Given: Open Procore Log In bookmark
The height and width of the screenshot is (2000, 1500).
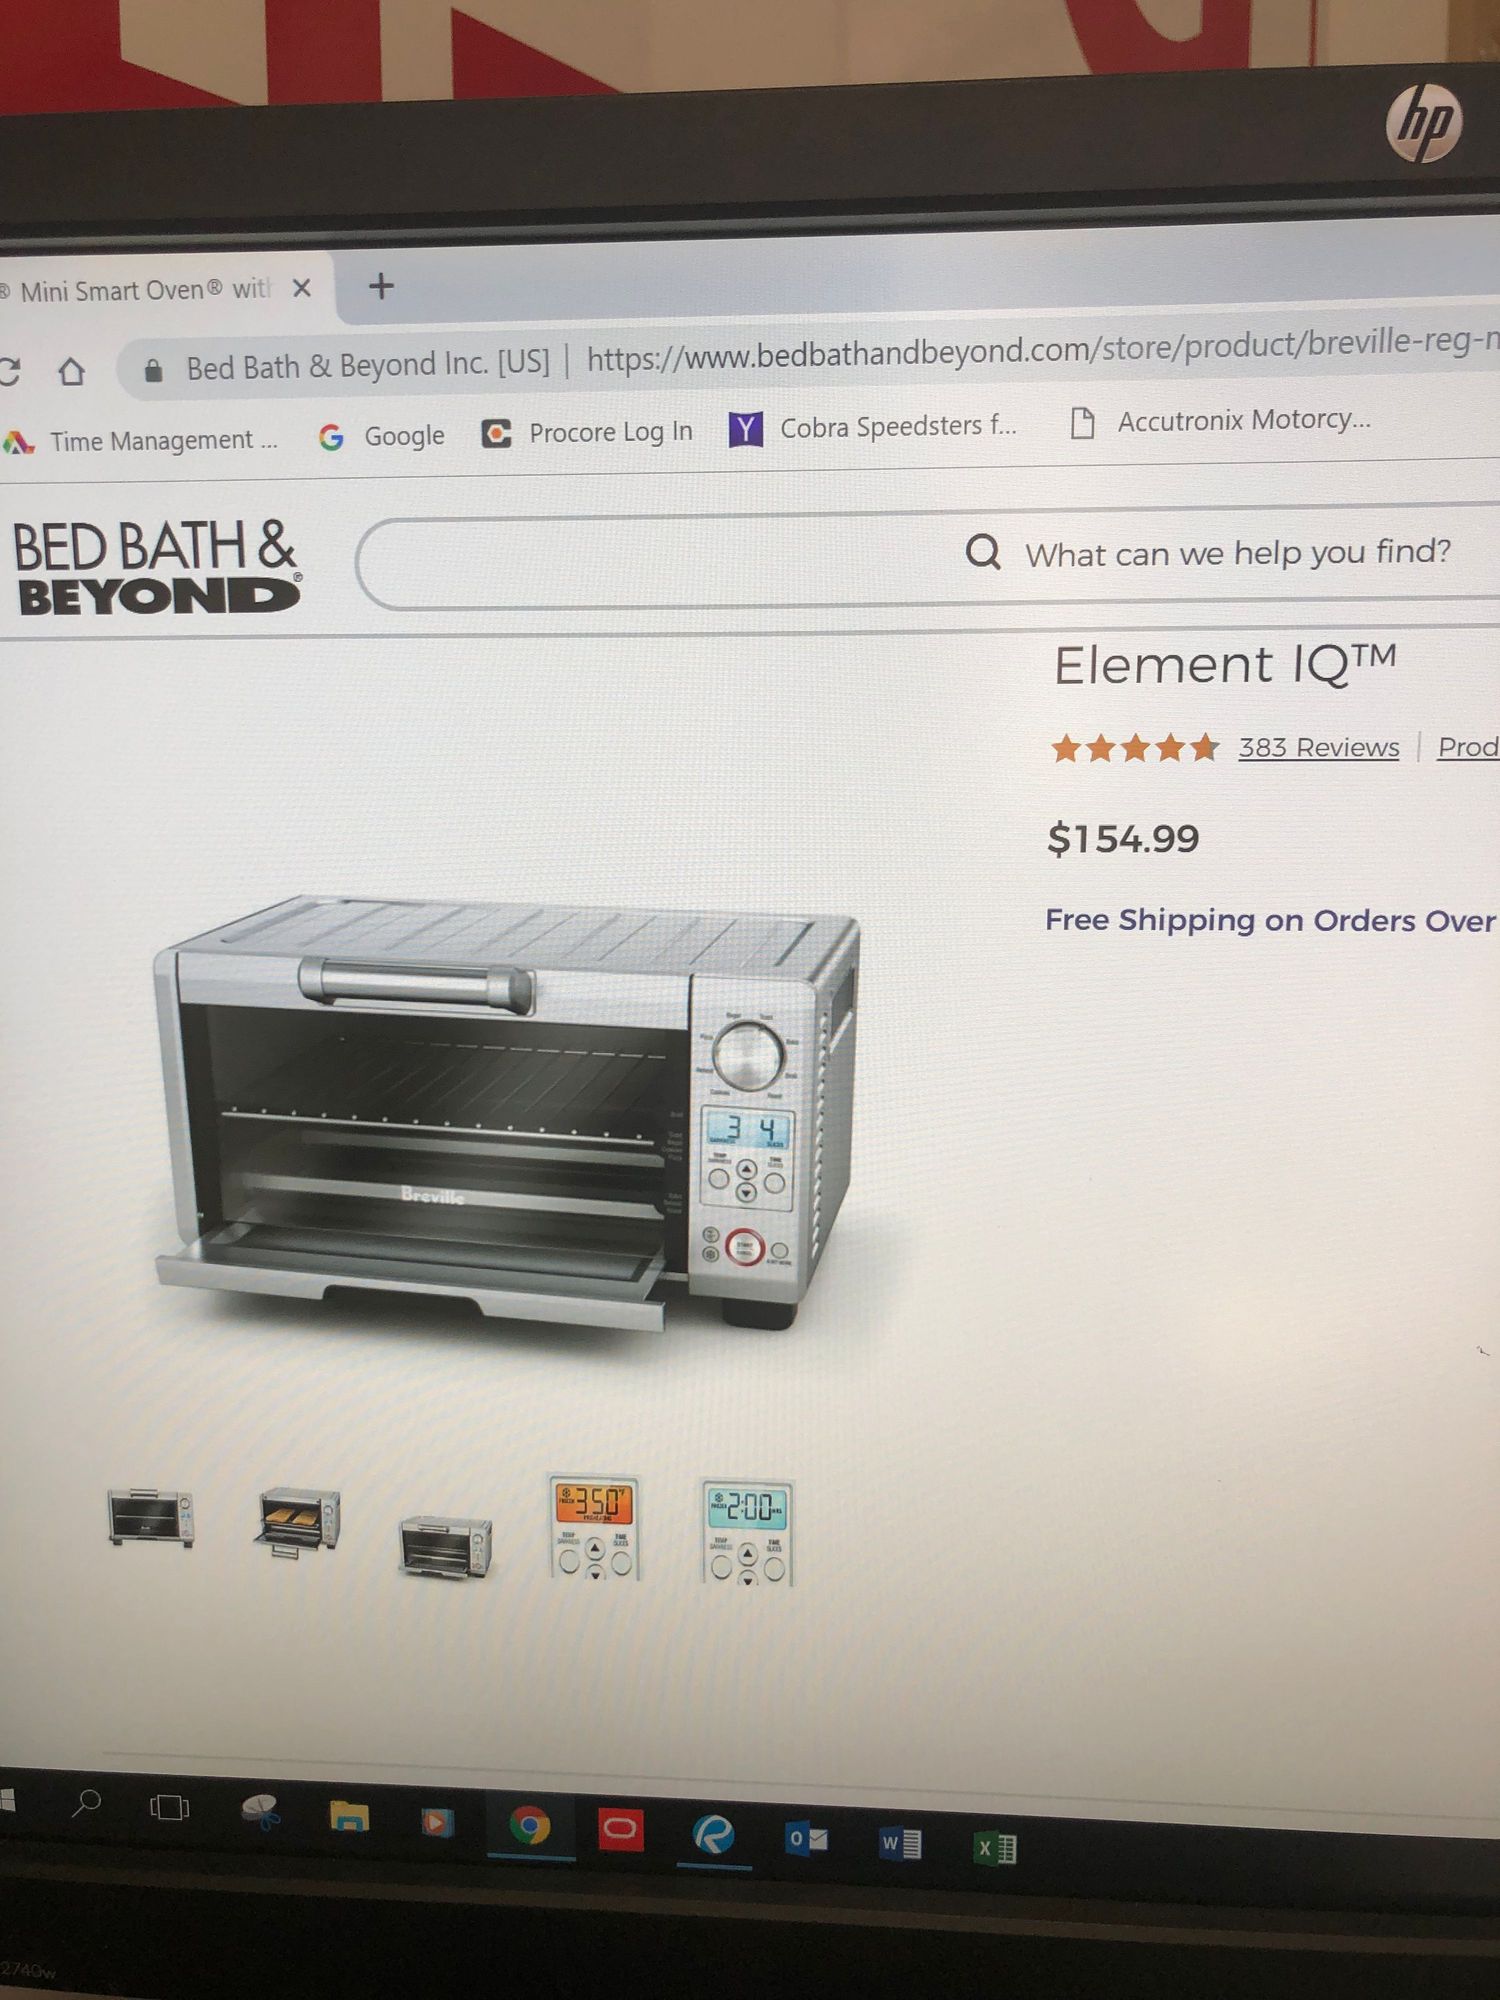Looking at the screenshot, I should tap(588, 432).
